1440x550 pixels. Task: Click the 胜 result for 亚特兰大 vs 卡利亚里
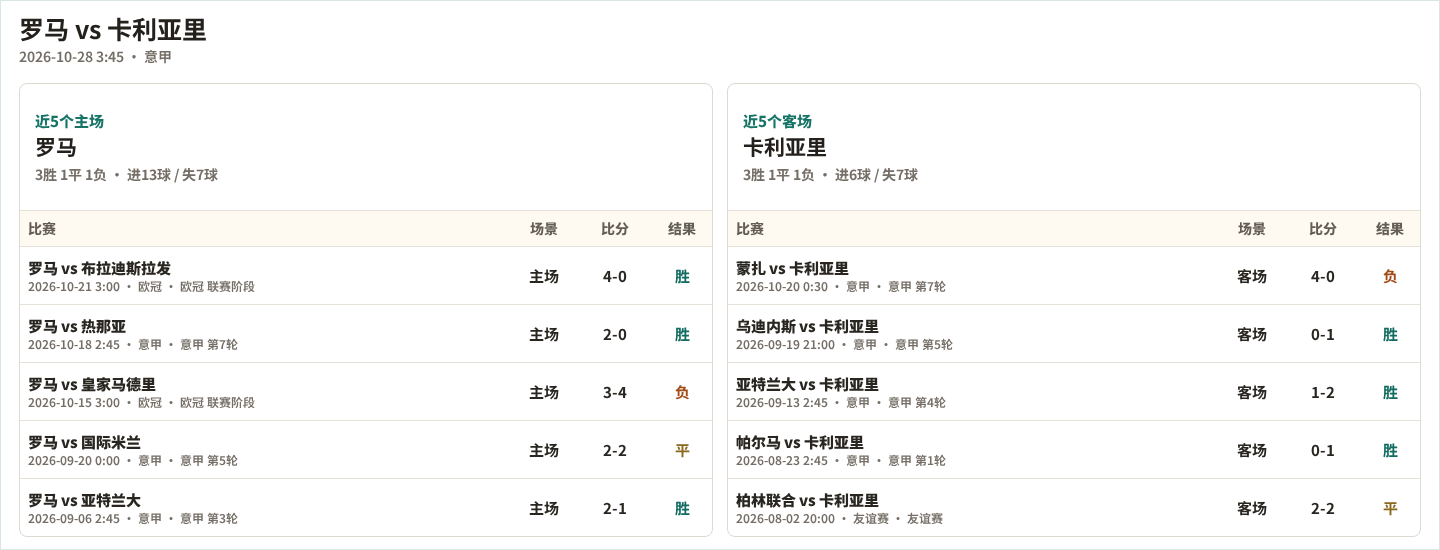tap(1390, 392)
